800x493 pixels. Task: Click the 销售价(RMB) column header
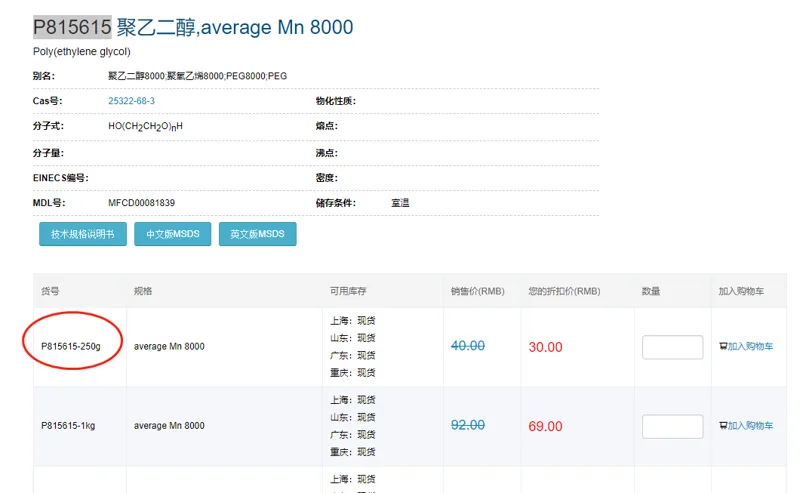(x=478, y=291)
